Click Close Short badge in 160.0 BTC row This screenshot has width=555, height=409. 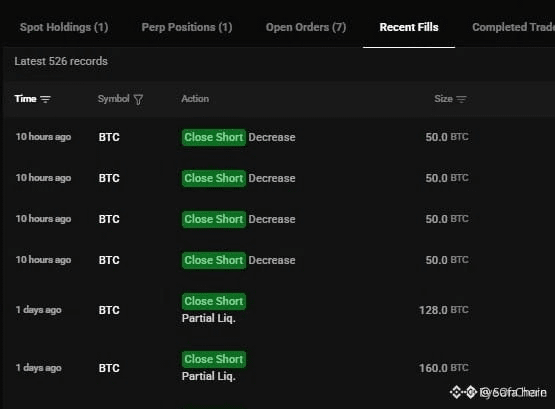click(x=214, y=359)
